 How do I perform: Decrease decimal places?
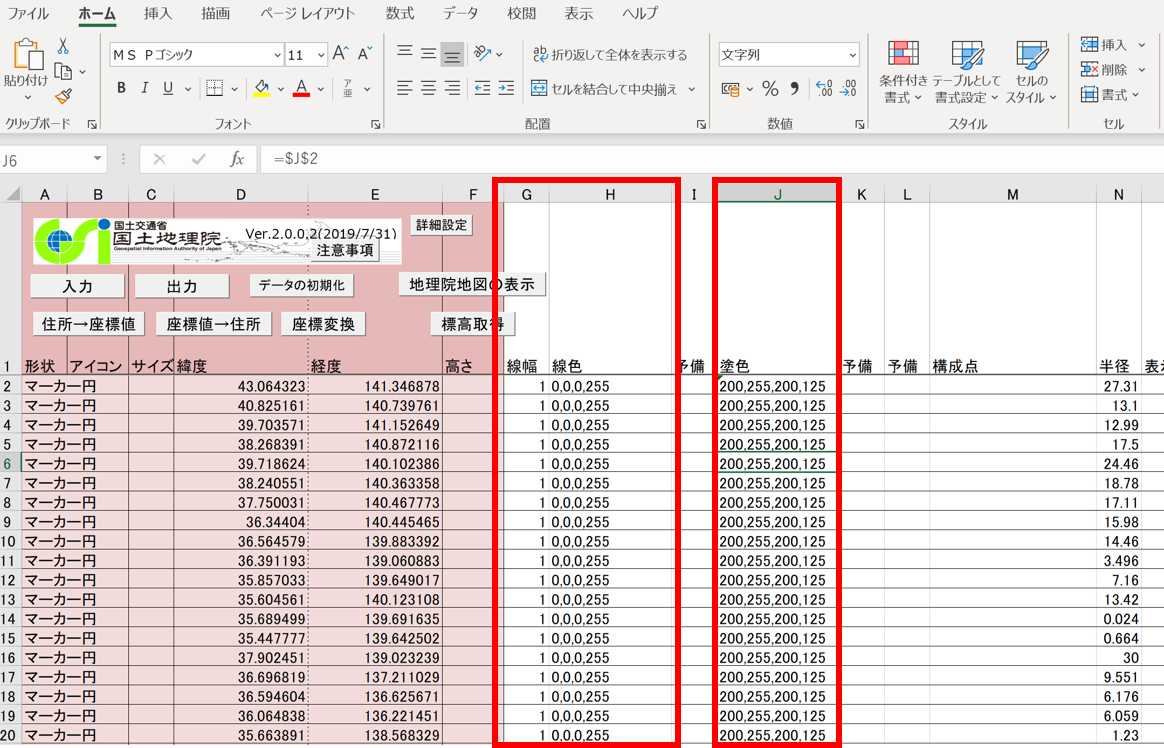pyautogui.click(x=849, y=89)
